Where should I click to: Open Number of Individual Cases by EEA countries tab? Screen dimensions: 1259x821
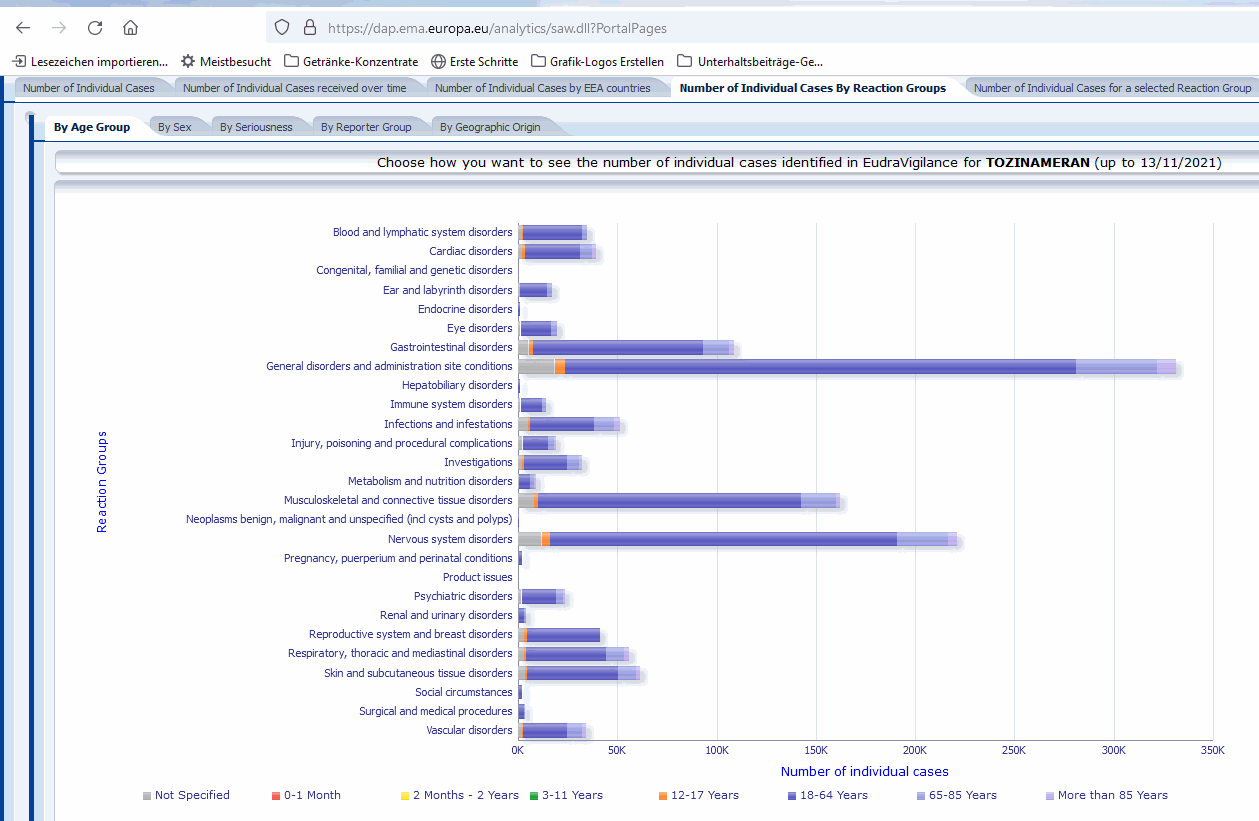(x=542, y=88)
